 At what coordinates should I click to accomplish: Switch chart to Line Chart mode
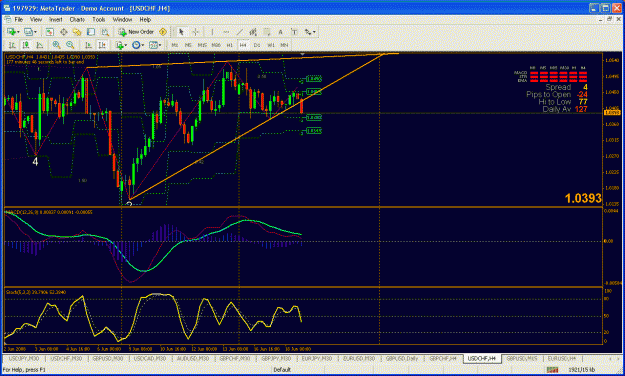[x=39, y=45]
